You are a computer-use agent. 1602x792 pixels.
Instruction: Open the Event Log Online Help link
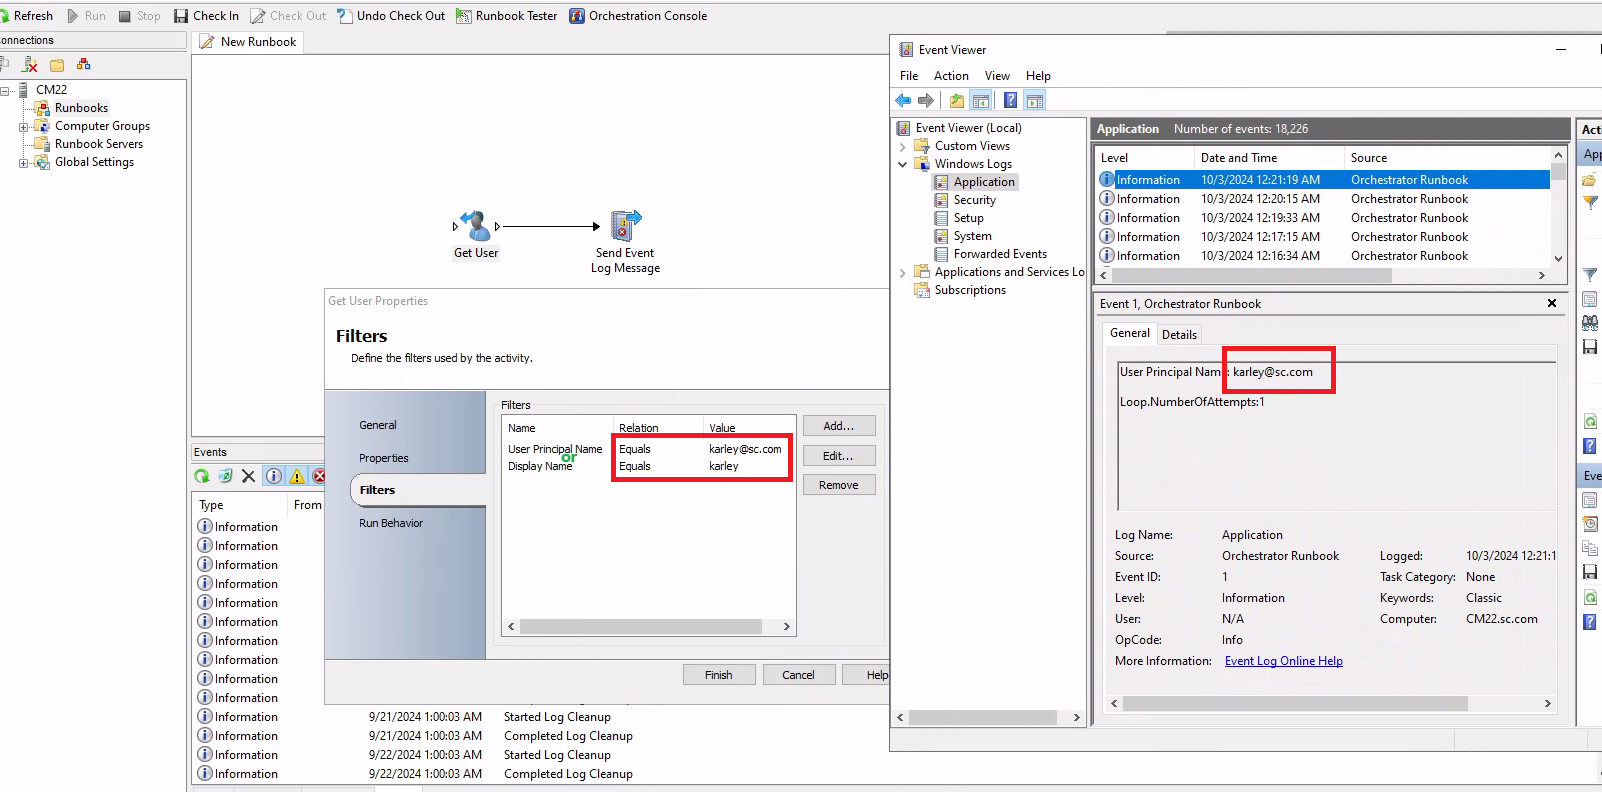tap(1283, 661)
